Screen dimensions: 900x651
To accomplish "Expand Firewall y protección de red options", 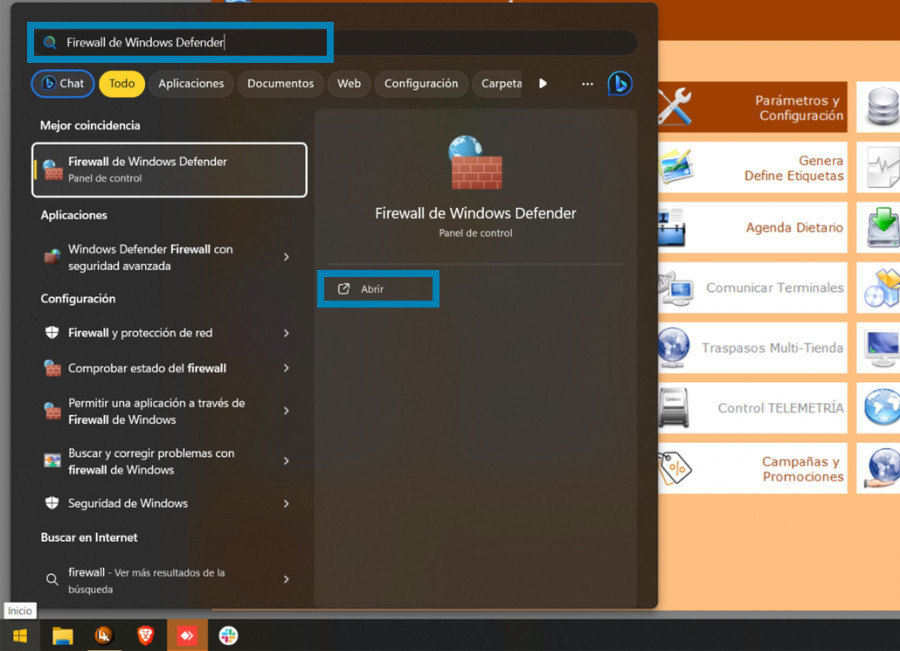I will coord(286,333).
